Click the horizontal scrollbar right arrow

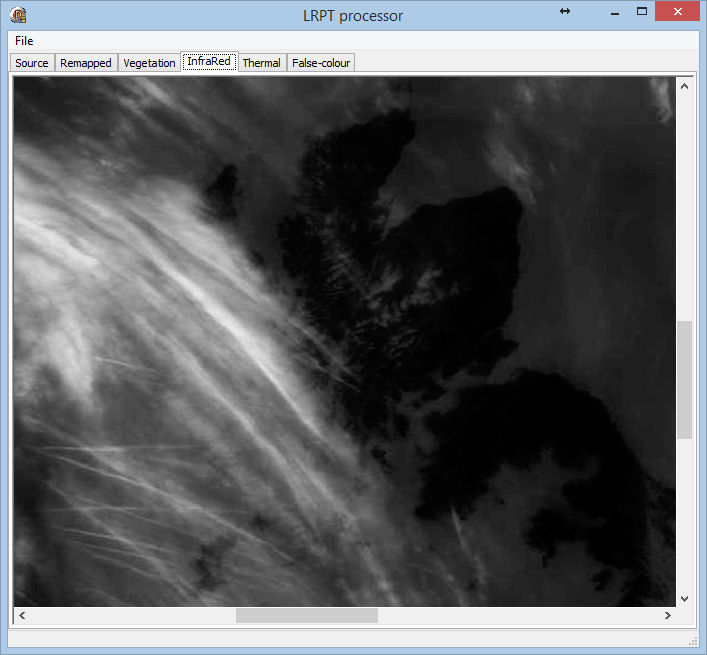tap(668, 615)
